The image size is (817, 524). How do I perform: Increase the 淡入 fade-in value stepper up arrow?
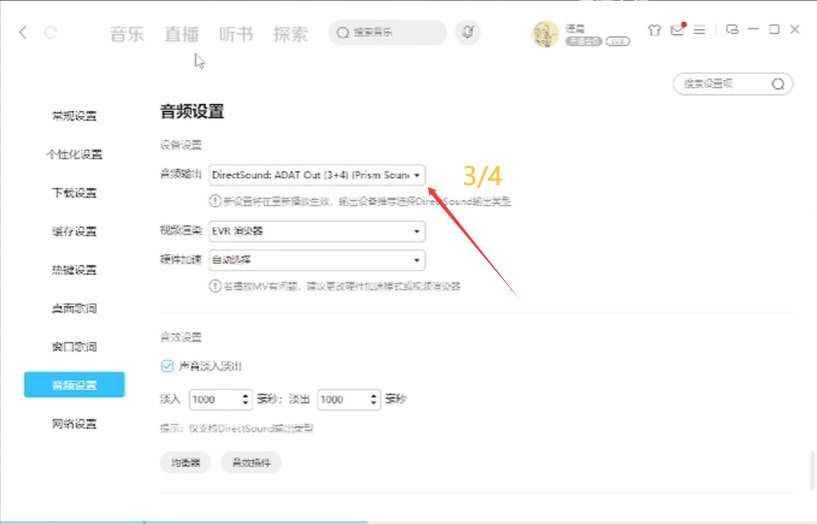pos(245,395)
